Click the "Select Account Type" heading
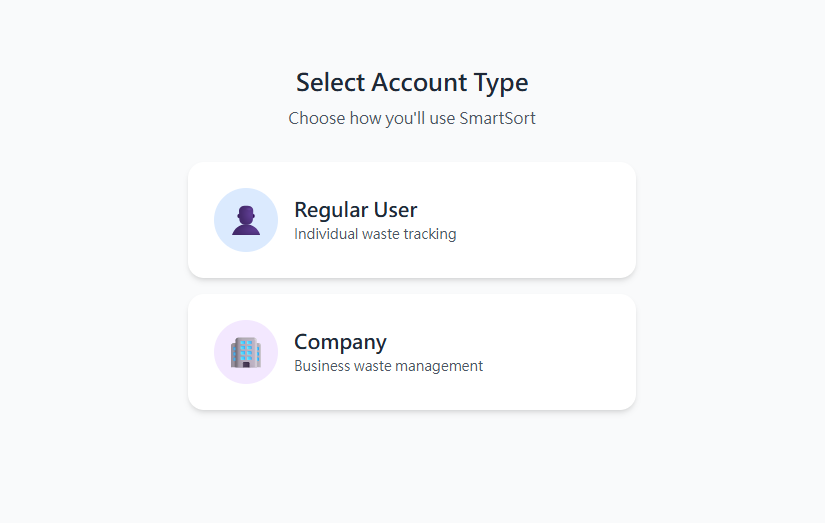This screenshot has height=523, width=825. click(x=412, y=82)
